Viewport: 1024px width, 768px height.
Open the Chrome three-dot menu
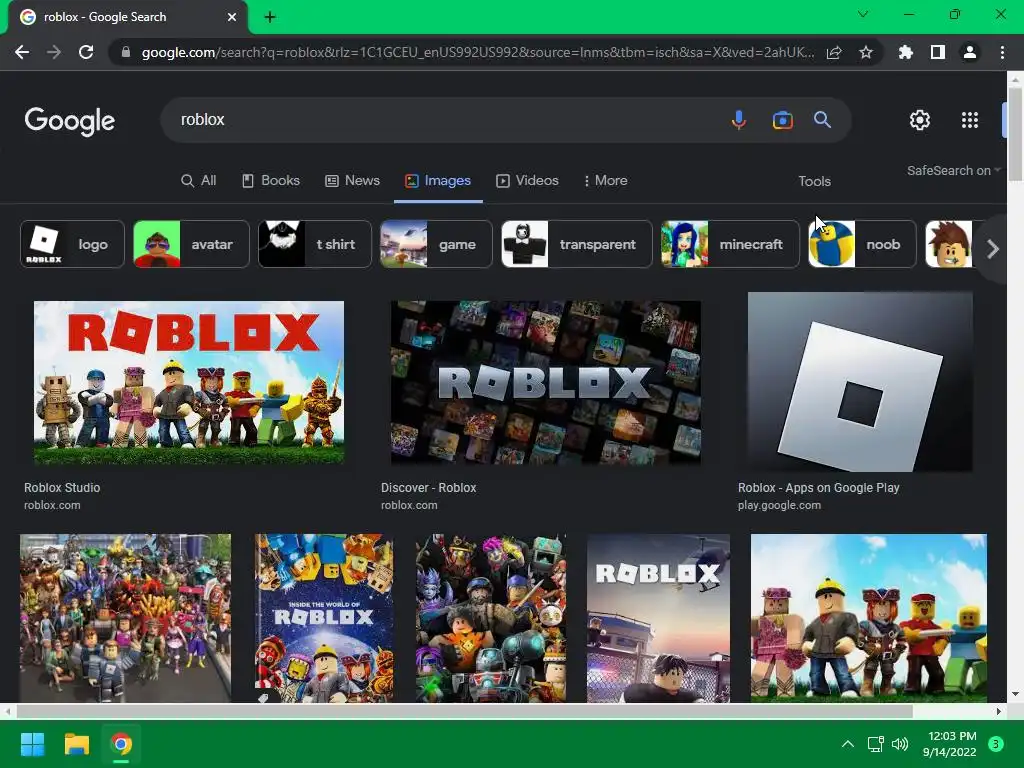coord(1002,52)
